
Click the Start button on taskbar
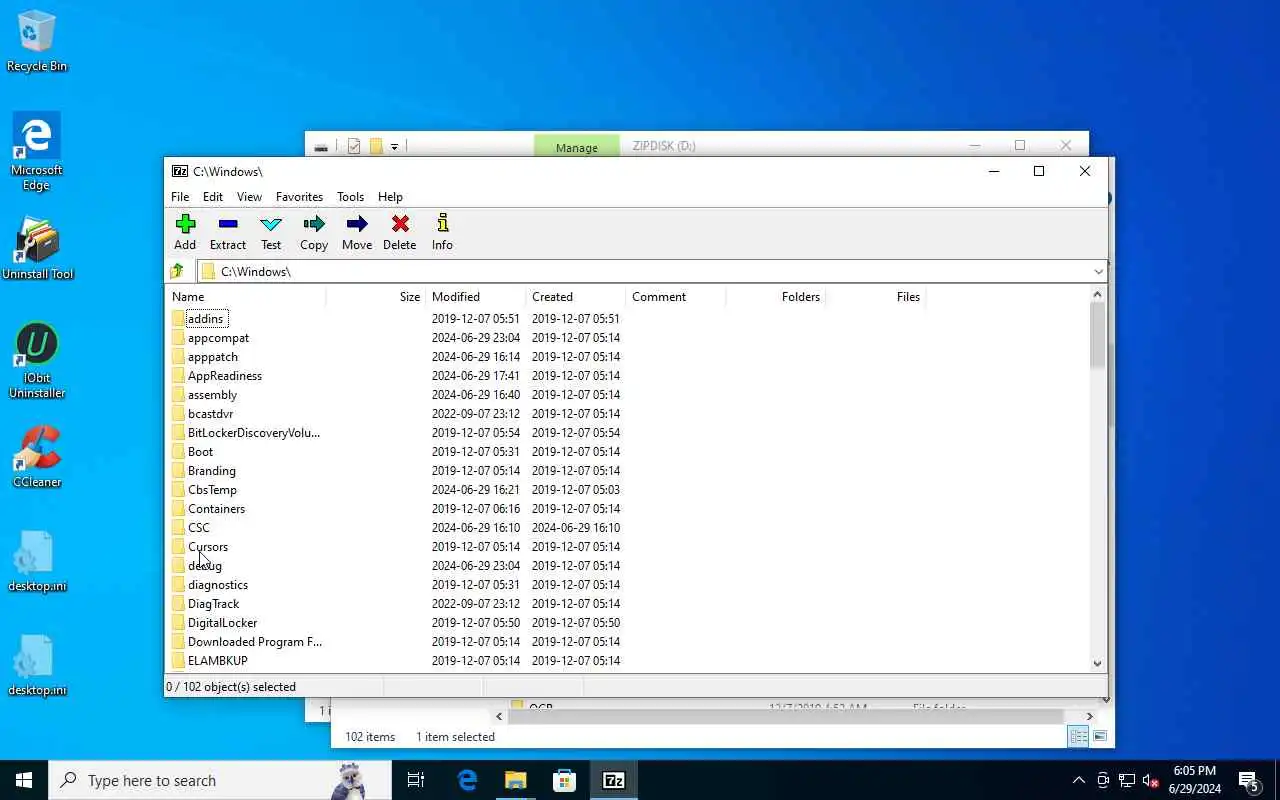pyautogui.click(x=24, y=780)
